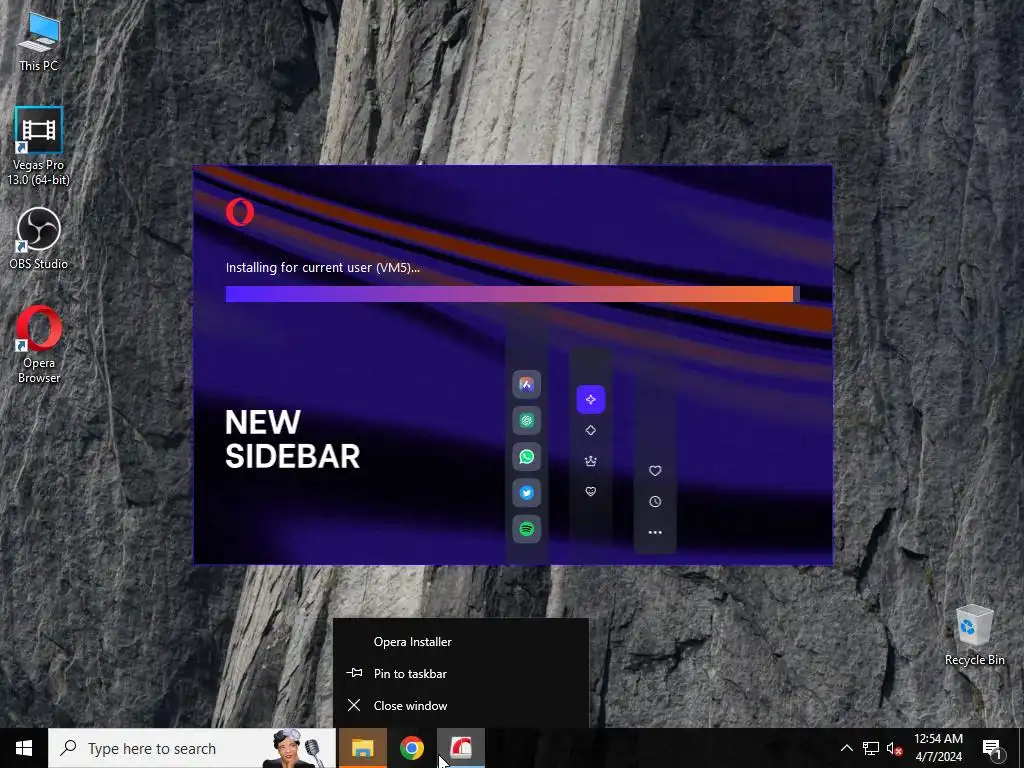1024x768 pixels.
Task: Click the clock history icon in sidebar
Action: tap(655, 502)
